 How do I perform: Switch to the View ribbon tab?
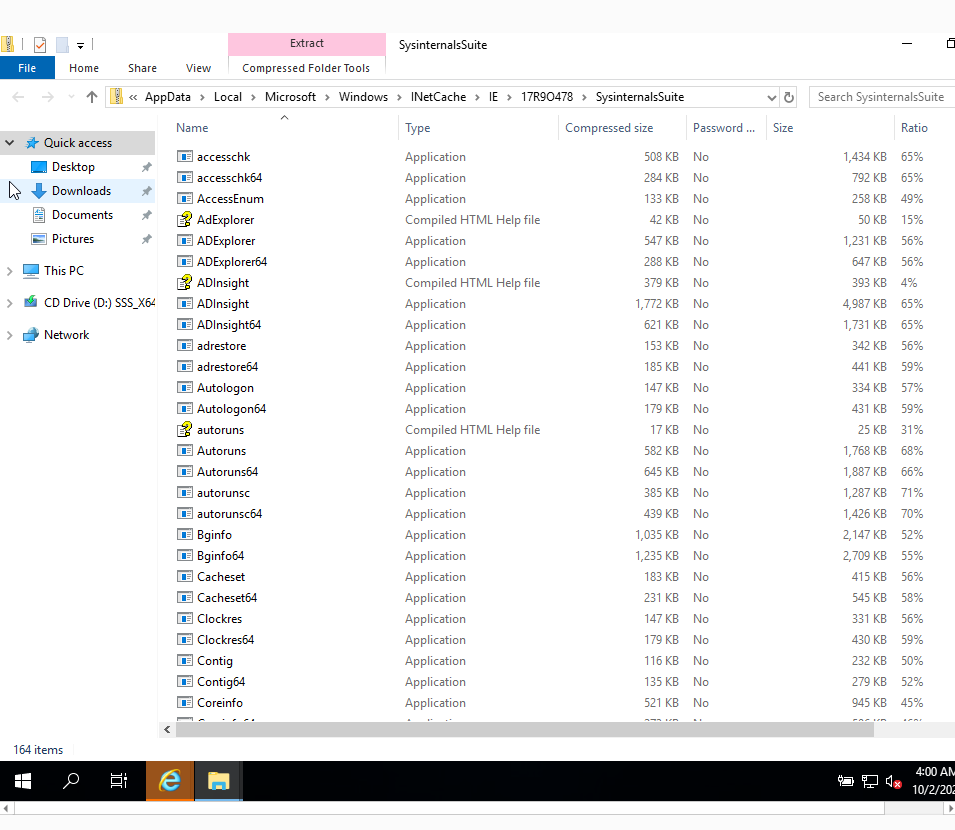click(x=198, y=68)
